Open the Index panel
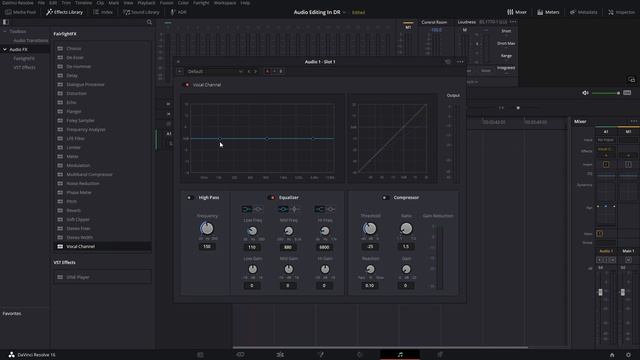 (103, 12)
